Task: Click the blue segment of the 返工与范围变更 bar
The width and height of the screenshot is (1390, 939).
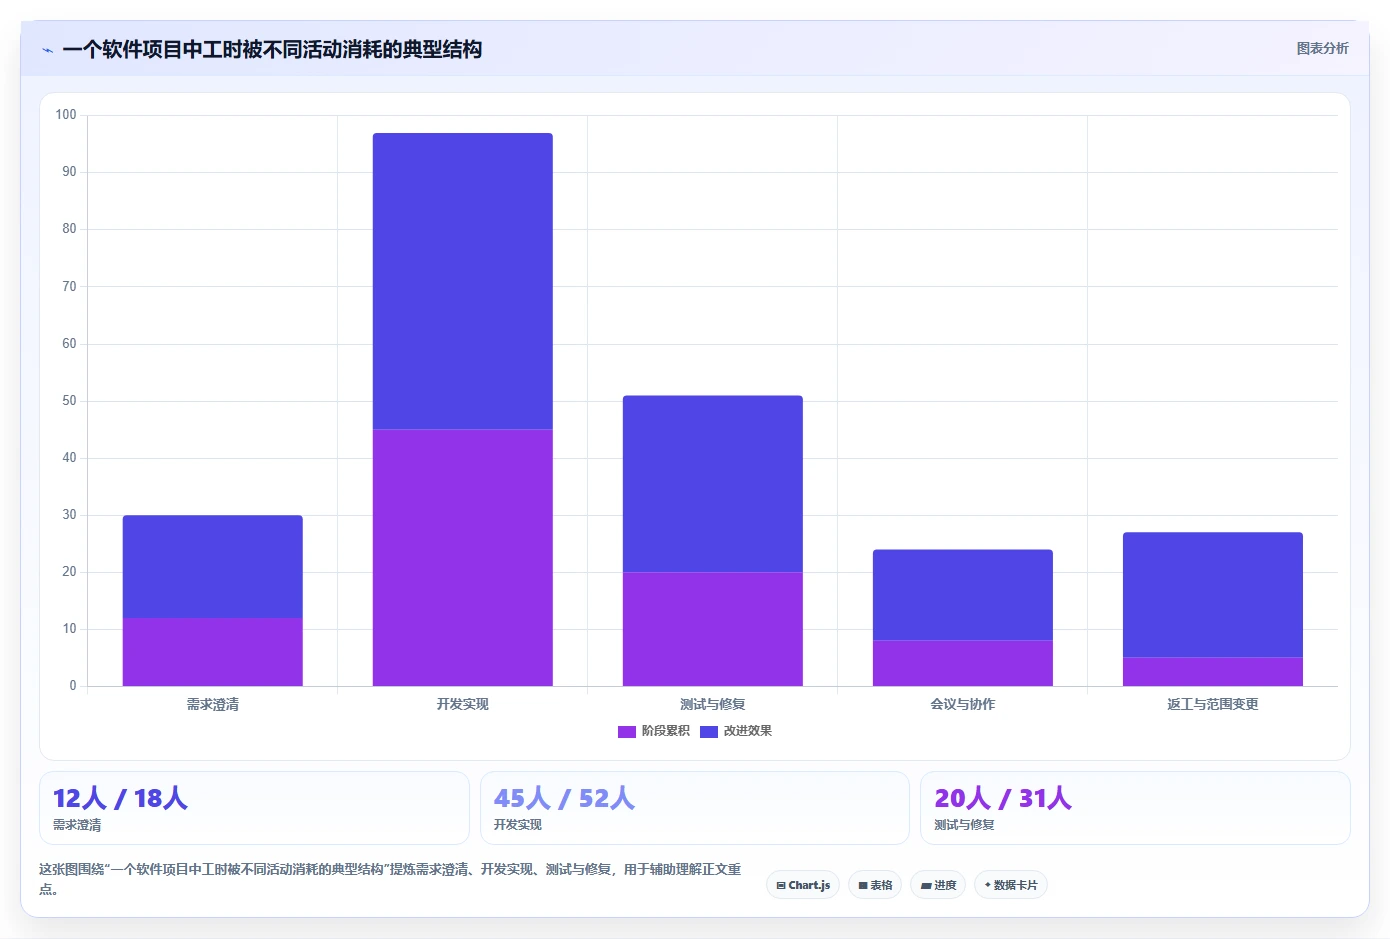Action: click(1213, 595)
